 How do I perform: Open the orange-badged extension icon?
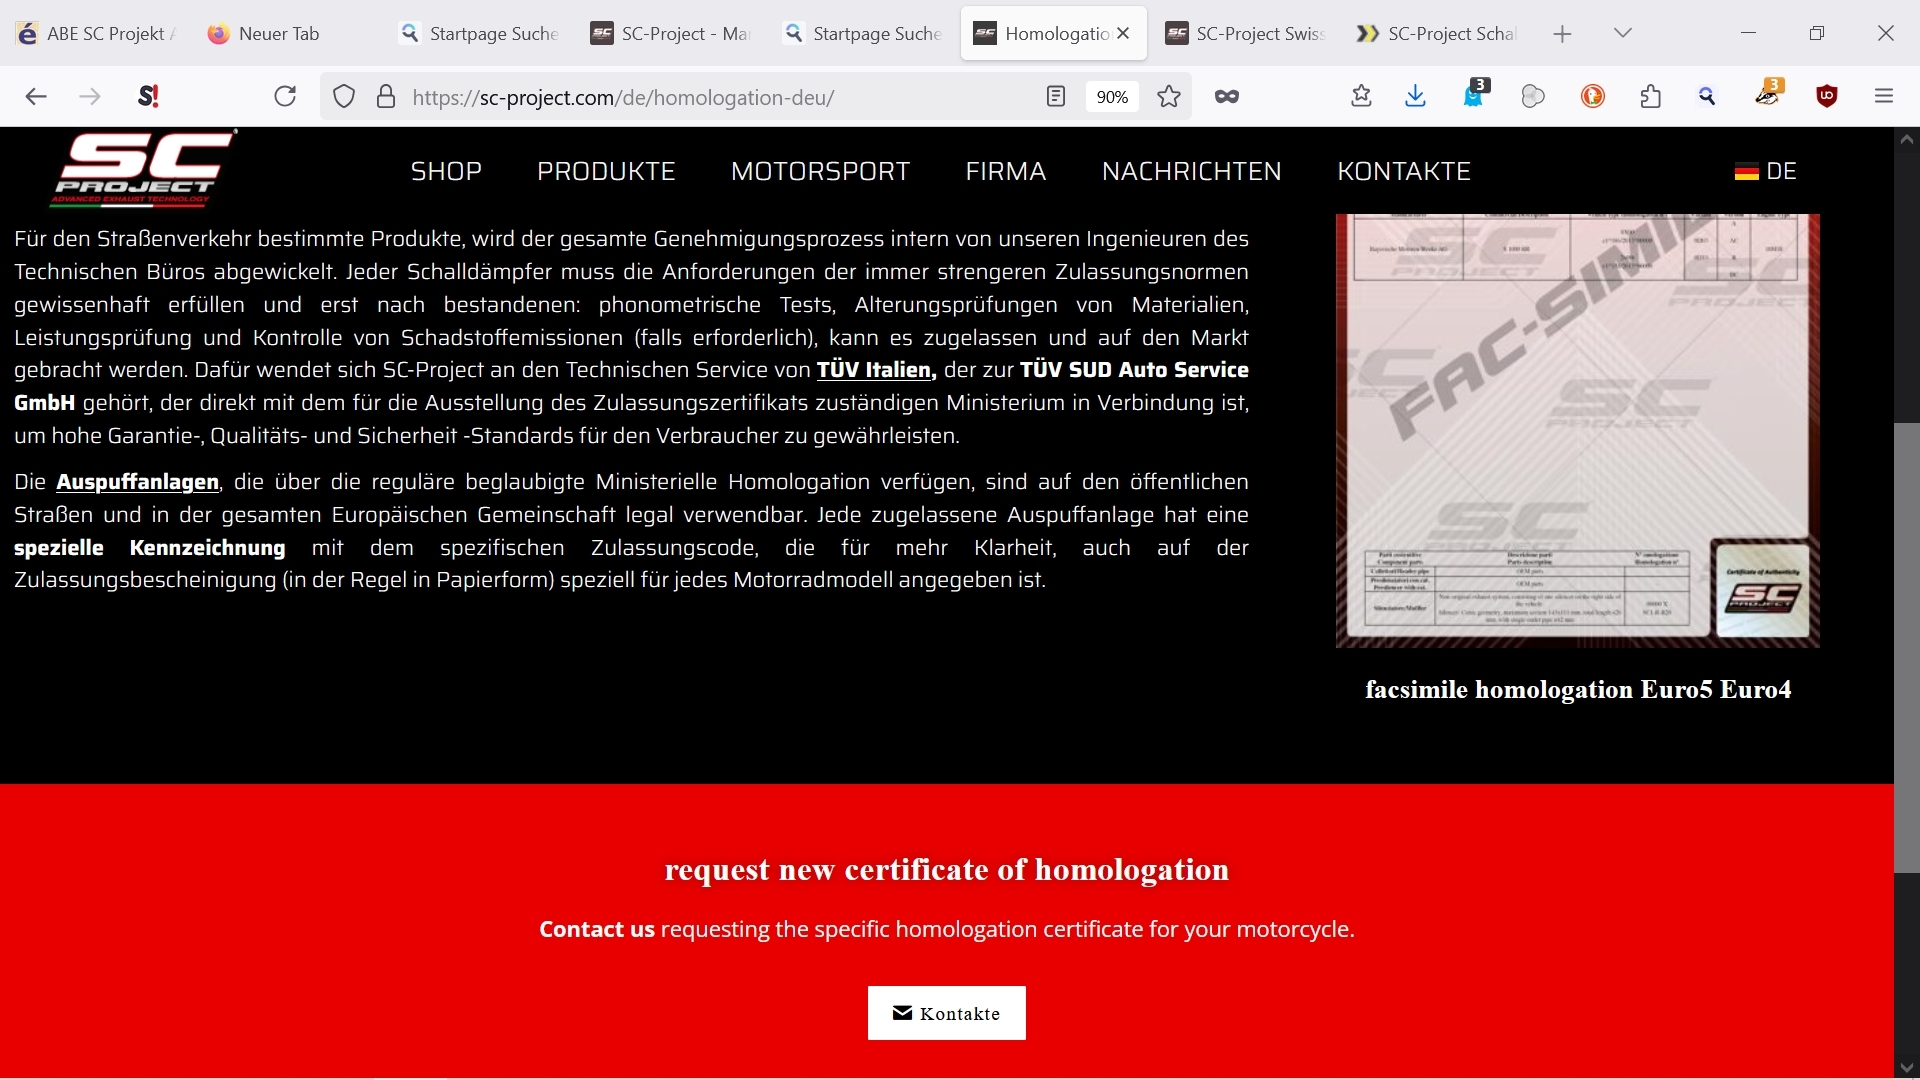[1769, 94]
